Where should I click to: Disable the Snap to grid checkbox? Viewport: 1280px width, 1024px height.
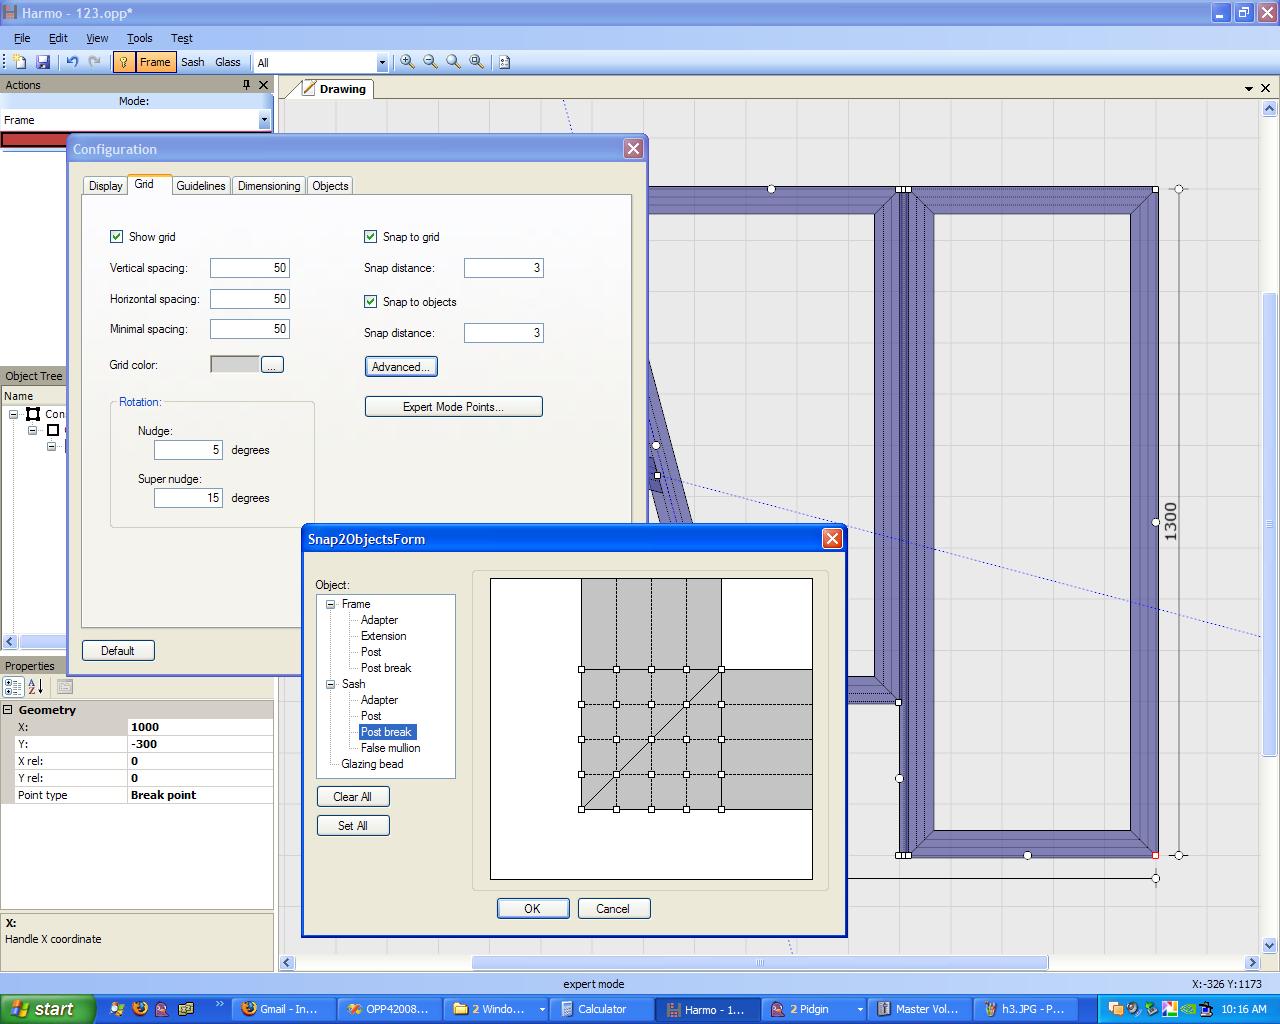[x=371, y=237]
